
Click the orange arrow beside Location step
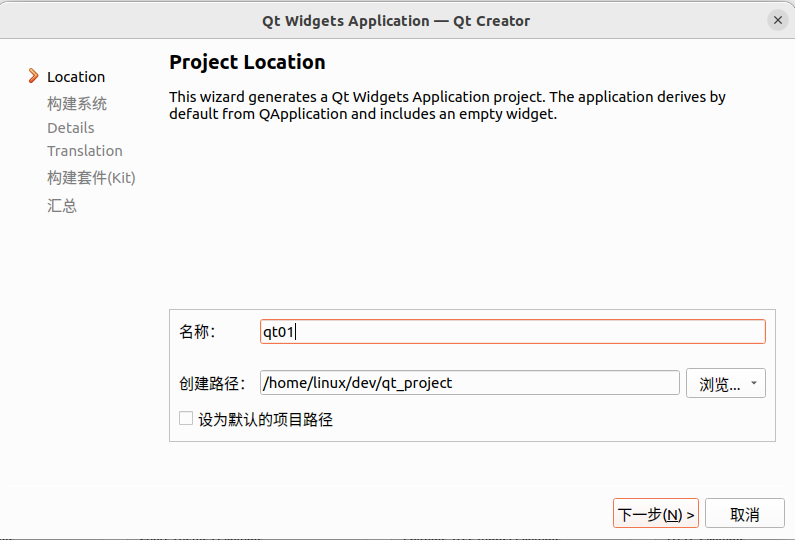[x=33, y=76]
